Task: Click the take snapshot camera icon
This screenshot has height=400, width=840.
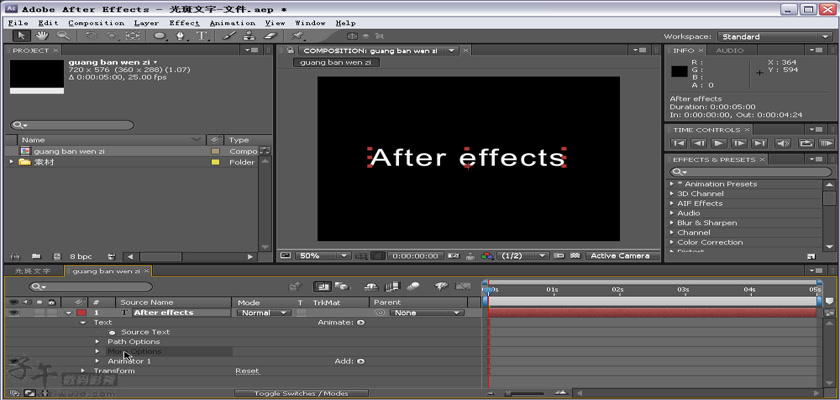Action: tap(454, 256)
